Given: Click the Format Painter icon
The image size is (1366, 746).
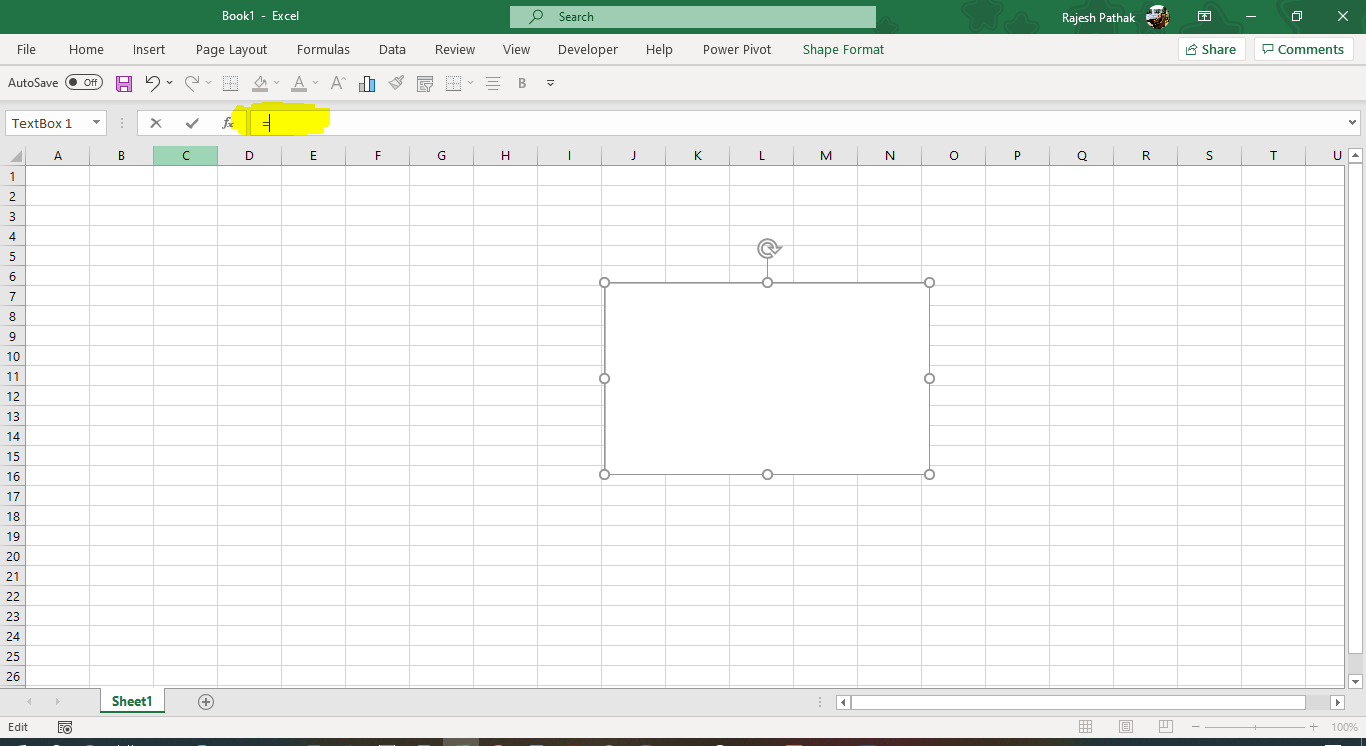Looking at the screenshot, I should [x=396, y=83].
